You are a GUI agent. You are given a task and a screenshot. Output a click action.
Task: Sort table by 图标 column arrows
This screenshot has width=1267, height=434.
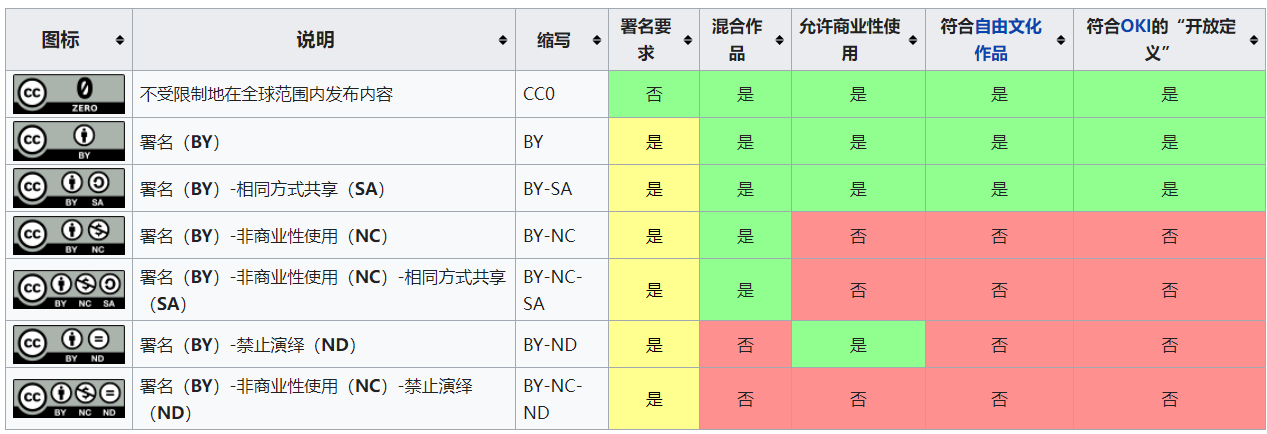[x=120, y=40]
